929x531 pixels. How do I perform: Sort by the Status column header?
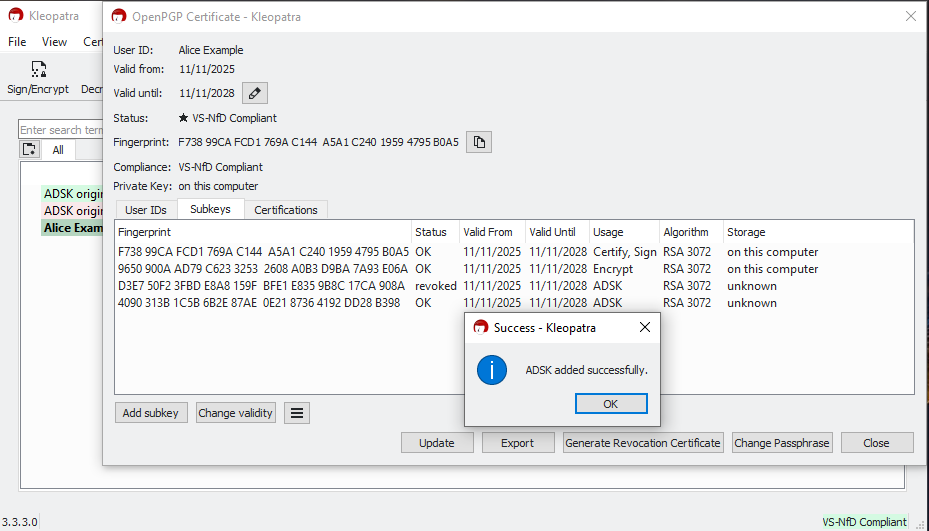[435, 232]
